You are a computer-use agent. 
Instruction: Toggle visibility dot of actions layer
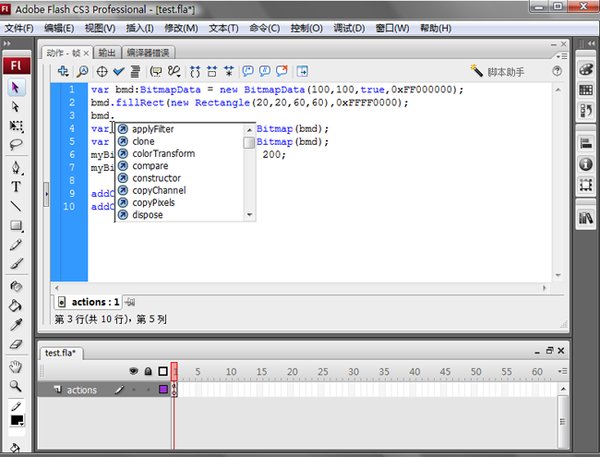[x=134, y=390]
